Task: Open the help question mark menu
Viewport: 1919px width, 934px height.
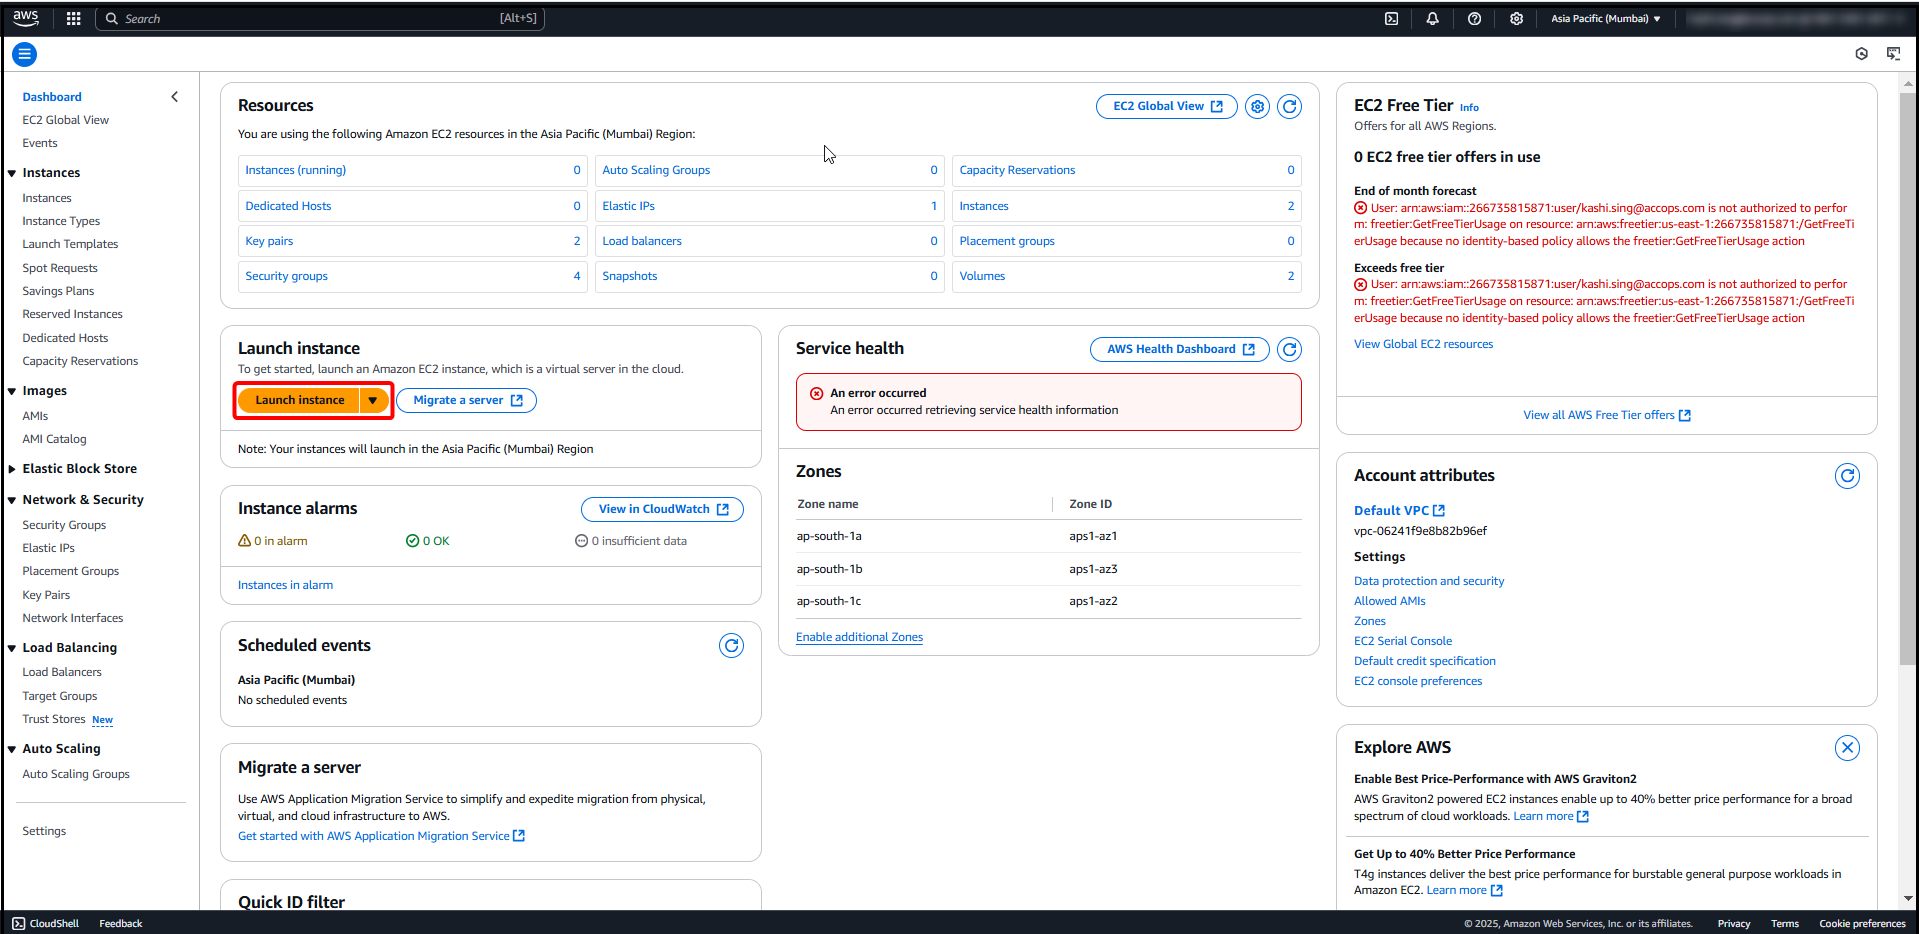Action: point(1473,18)
